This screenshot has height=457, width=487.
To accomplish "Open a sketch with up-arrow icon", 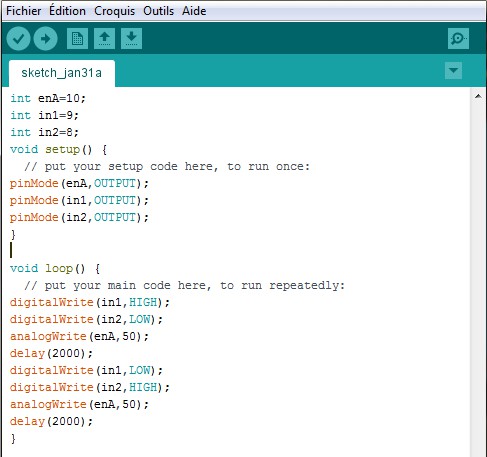I will pyautogui.click(x=104, y=39).
